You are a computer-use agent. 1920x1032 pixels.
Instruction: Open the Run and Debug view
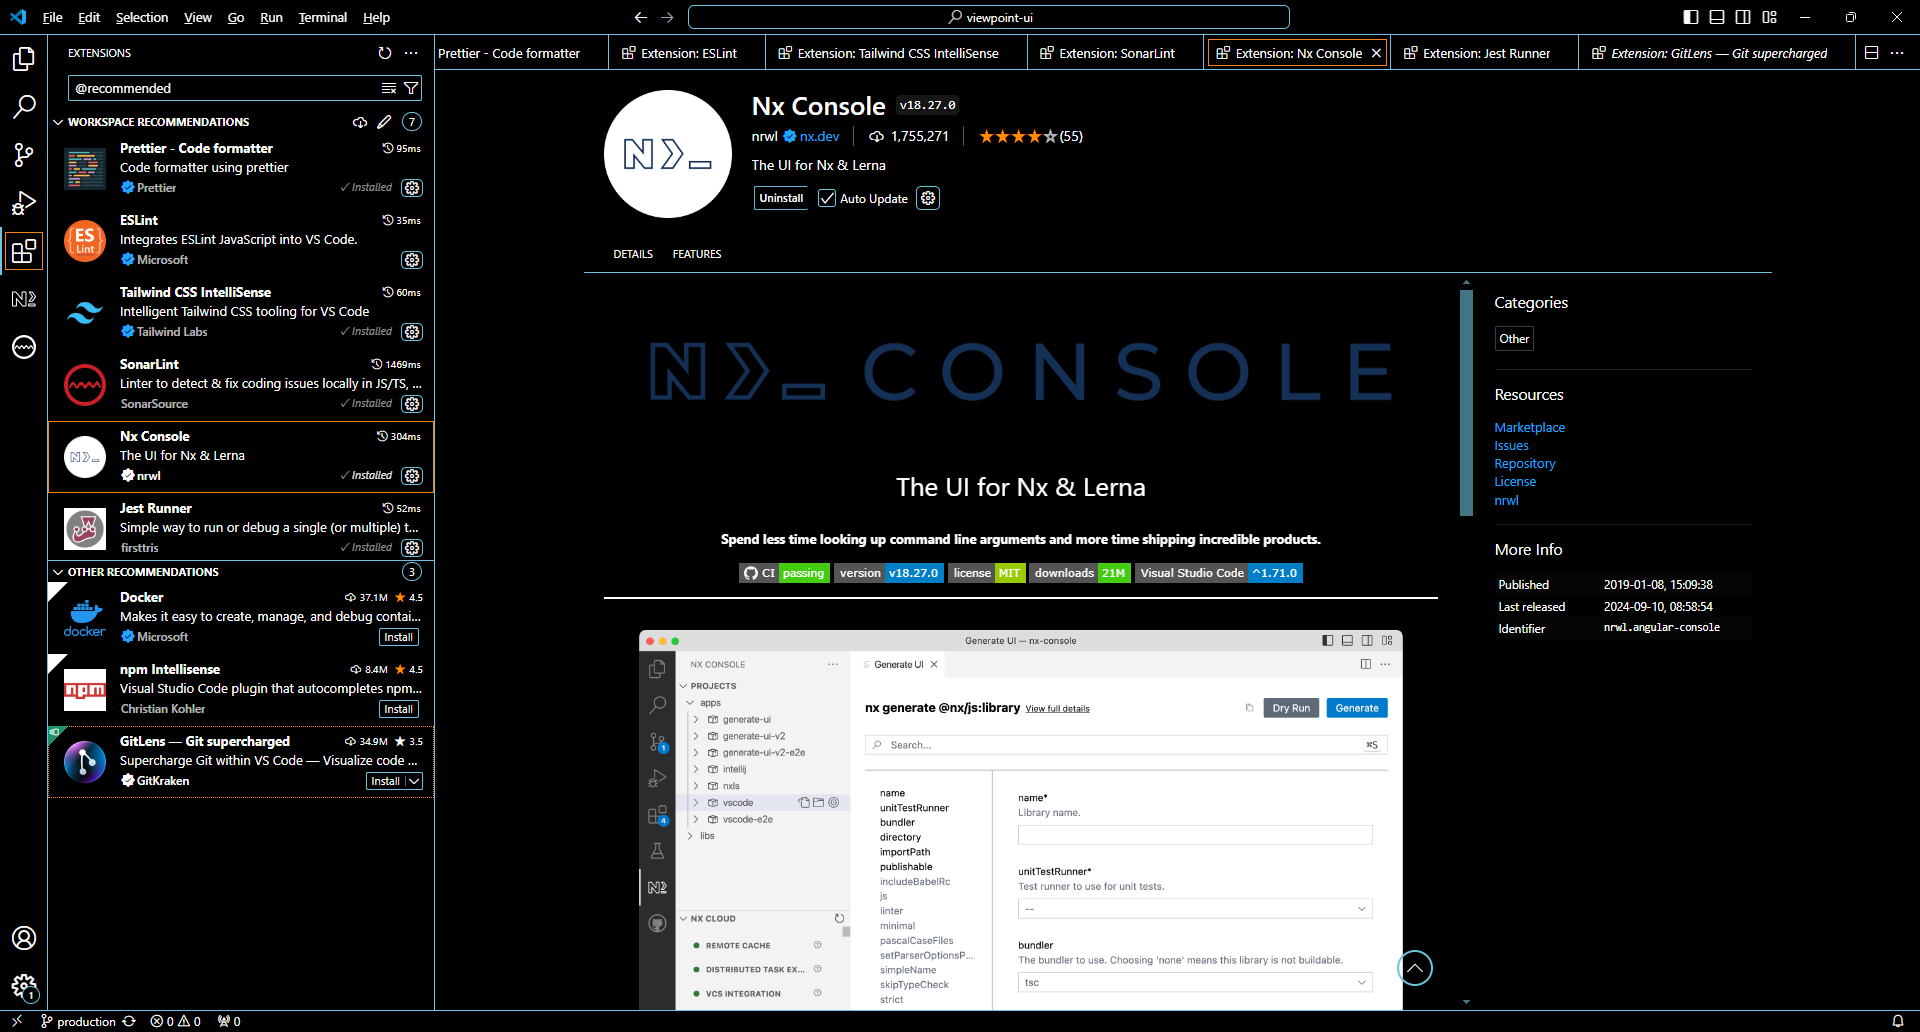tap(24, 203)
